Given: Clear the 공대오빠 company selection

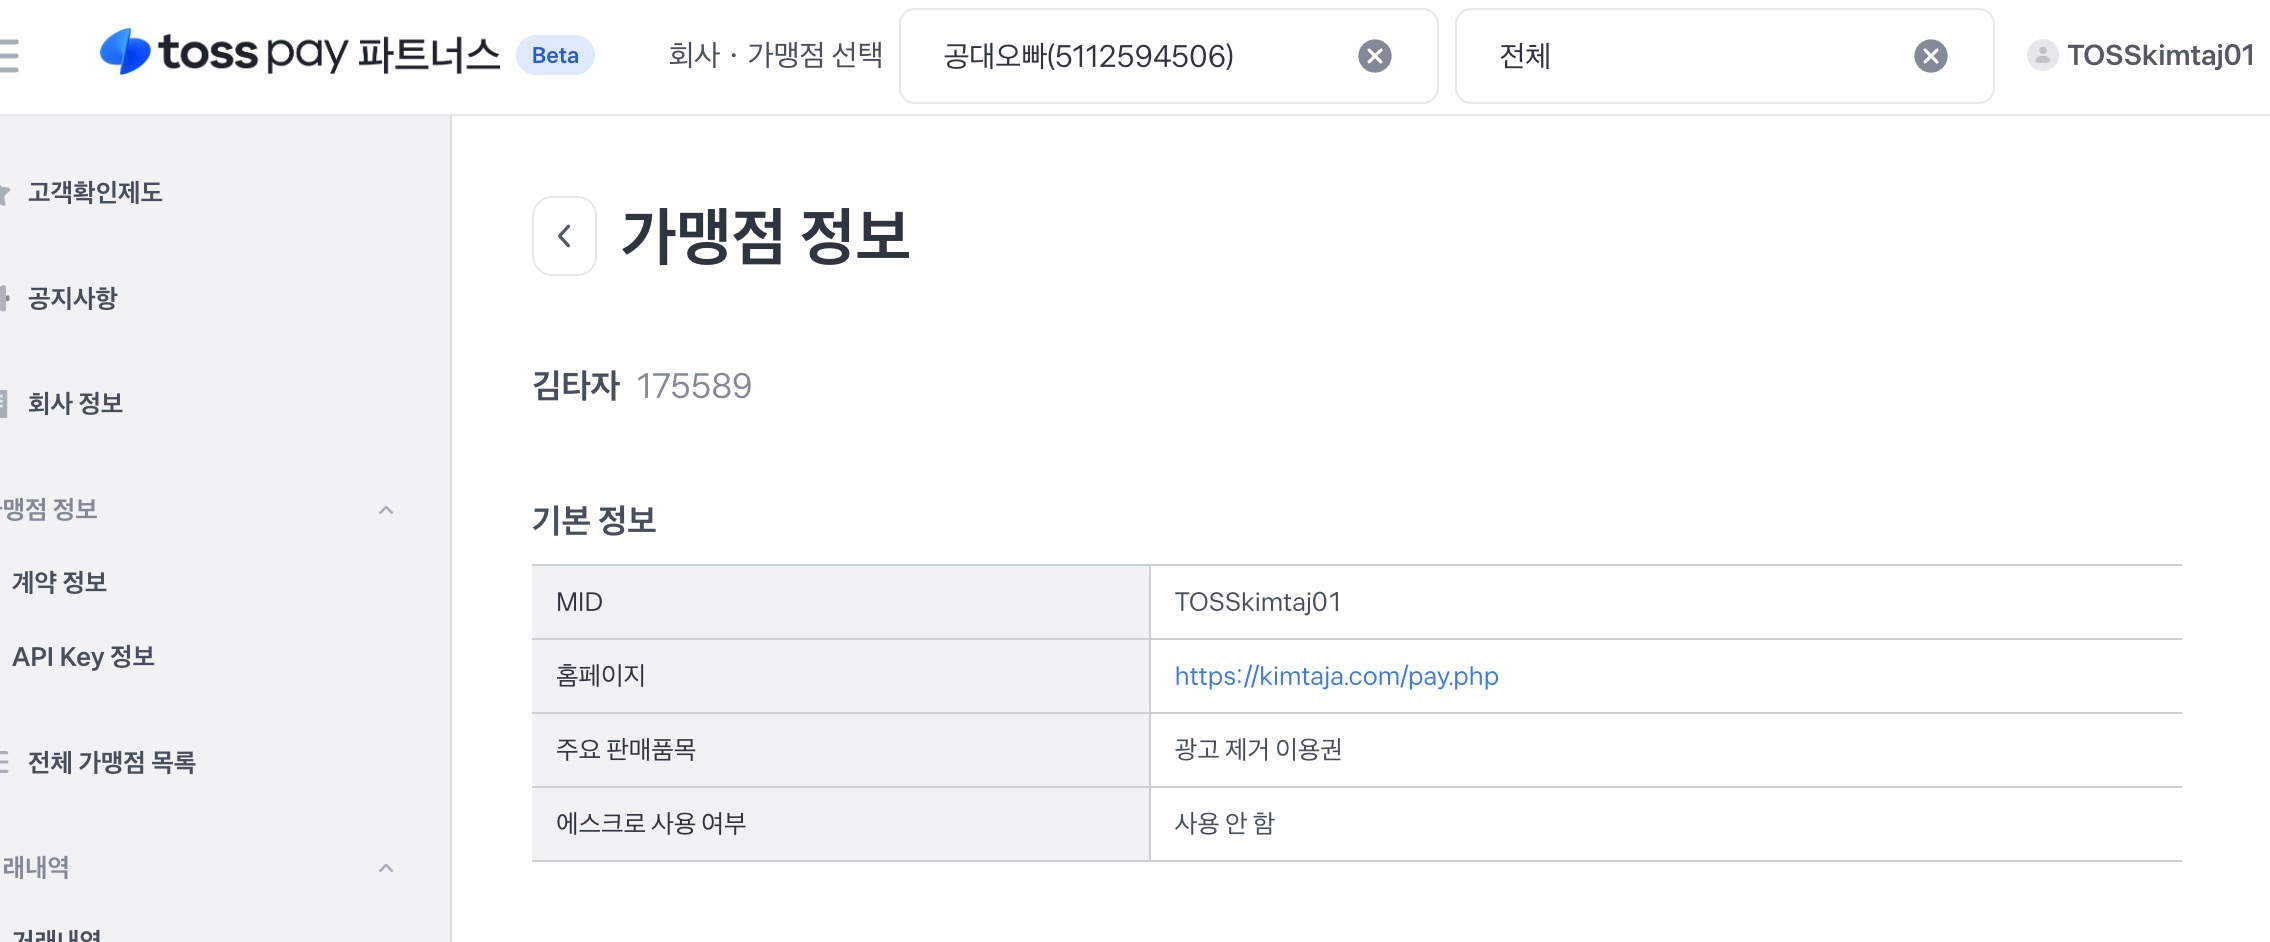Looking at the screenshot, I should 1374,56.
